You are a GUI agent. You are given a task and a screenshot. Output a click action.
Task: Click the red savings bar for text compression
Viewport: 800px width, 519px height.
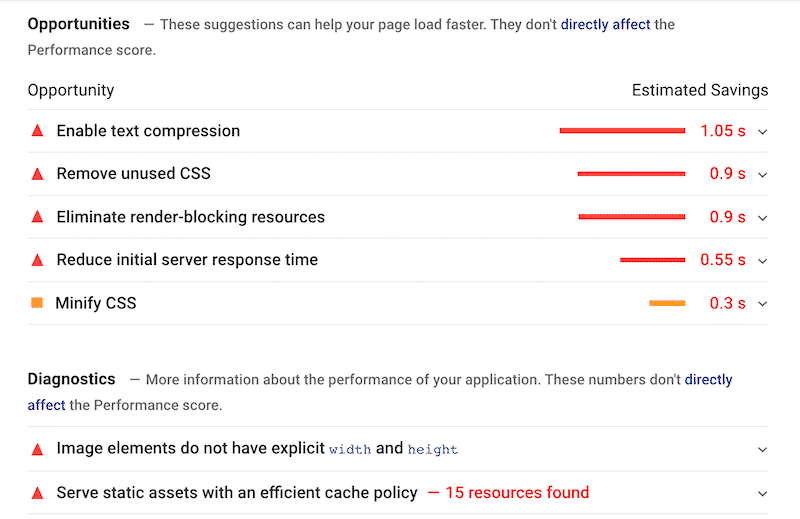(x=622, y=131)
